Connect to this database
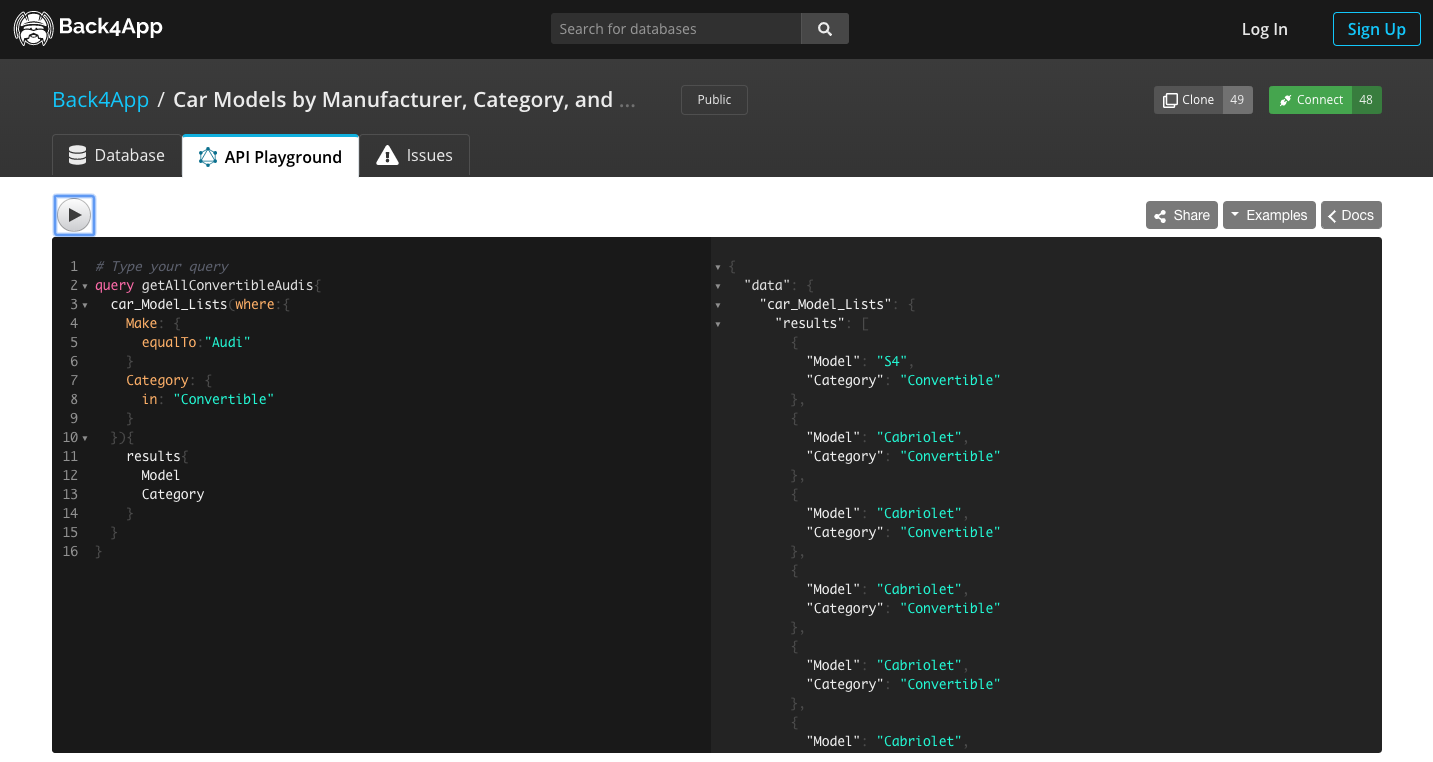The width and height of the screenshot is (1433, 762). 1310,100
